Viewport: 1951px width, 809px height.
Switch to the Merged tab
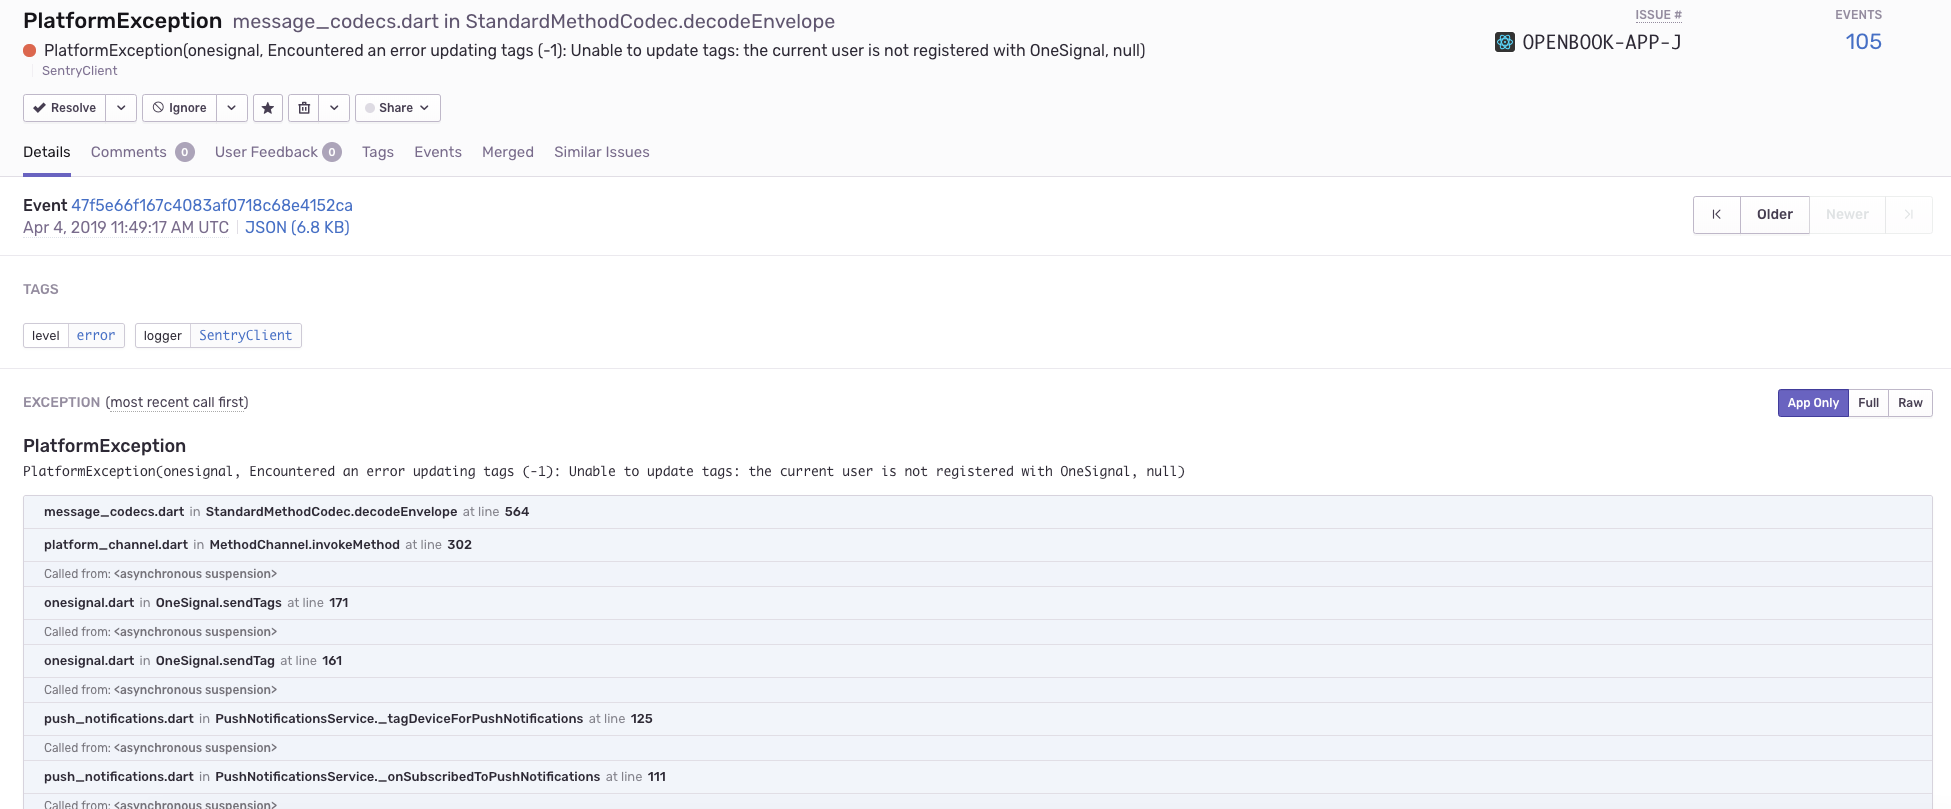click(508, 152)
